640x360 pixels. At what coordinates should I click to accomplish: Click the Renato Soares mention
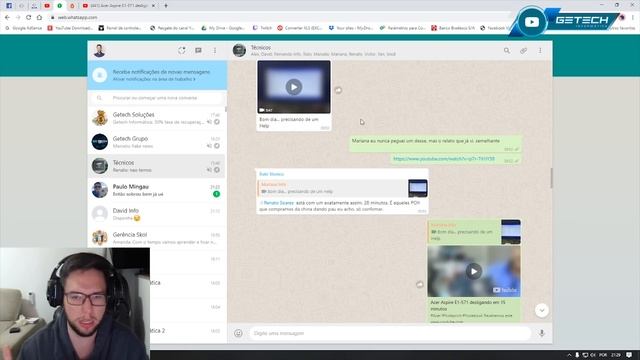coord(278,203)
